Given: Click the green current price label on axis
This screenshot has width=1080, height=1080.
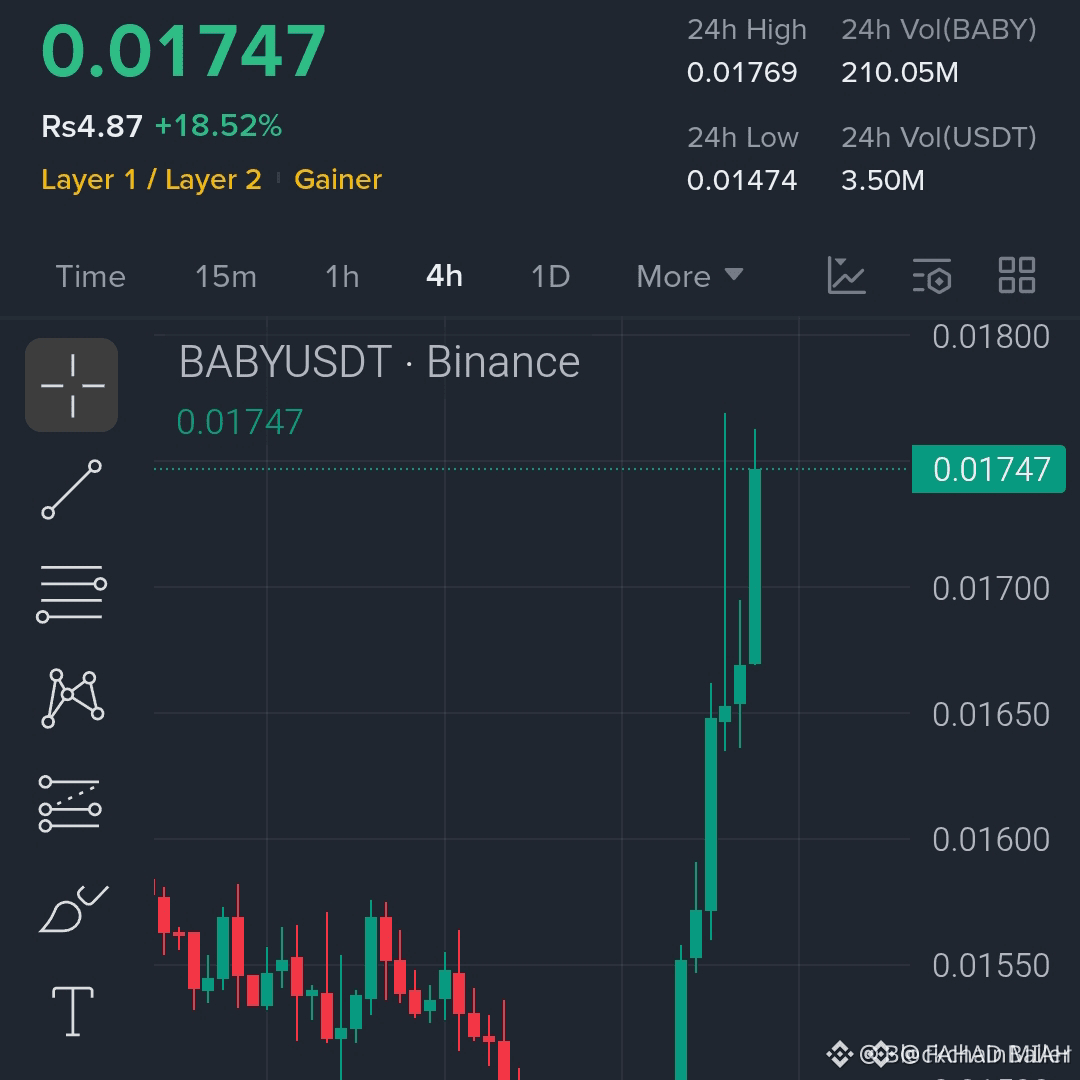Looking at the screenshot, I should 988,469.
